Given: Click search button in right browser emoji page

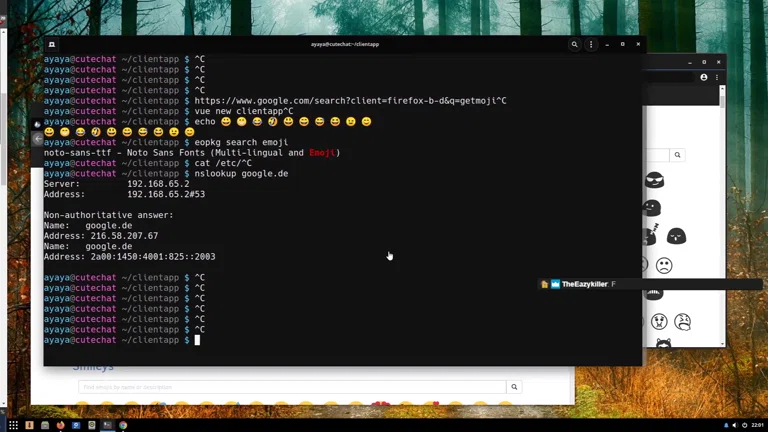Looking at the screenshot, I should pos(677,155).
